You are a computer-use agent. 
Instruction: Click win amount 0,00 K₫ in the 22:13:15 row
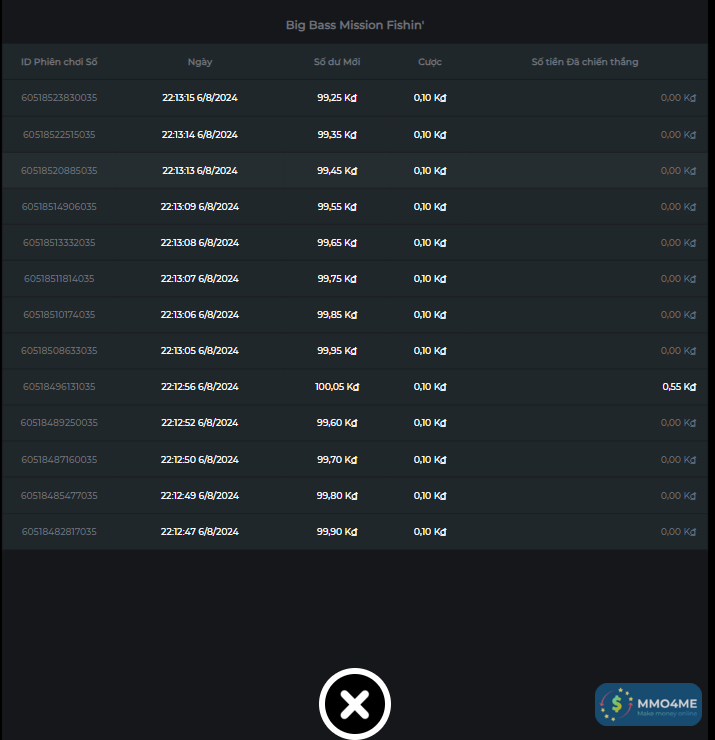click(x=678, y=98)
